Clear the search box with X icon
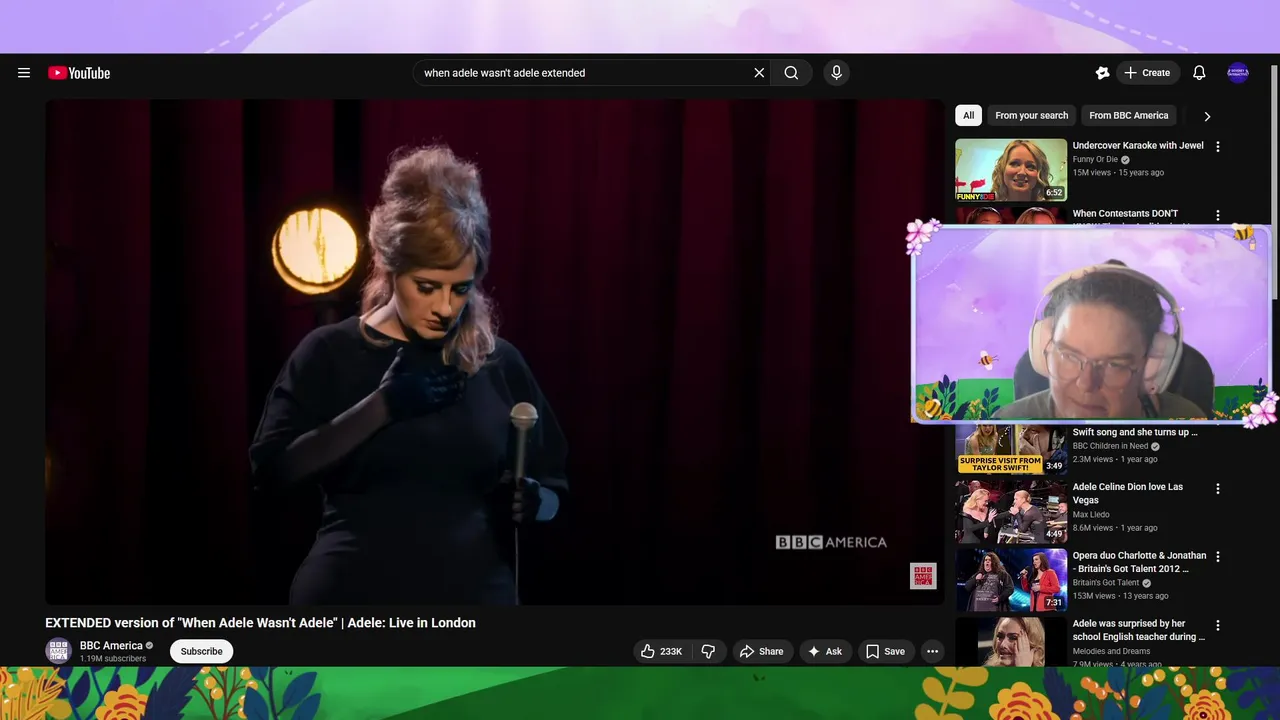 click(759, 73)
